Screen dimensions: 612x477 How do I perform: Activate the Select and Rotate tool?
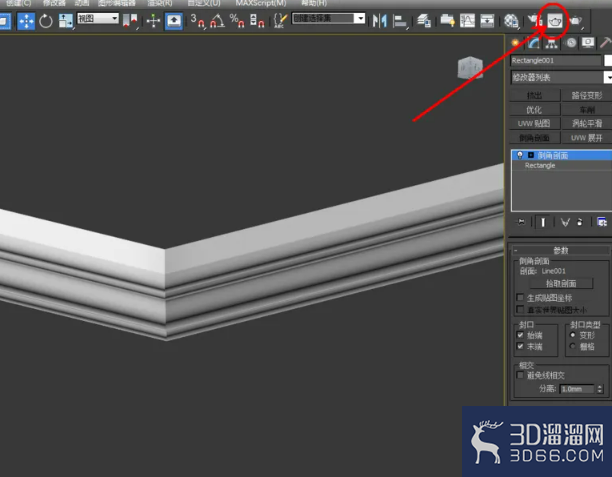pyautogui.click(x=46, y=21)
